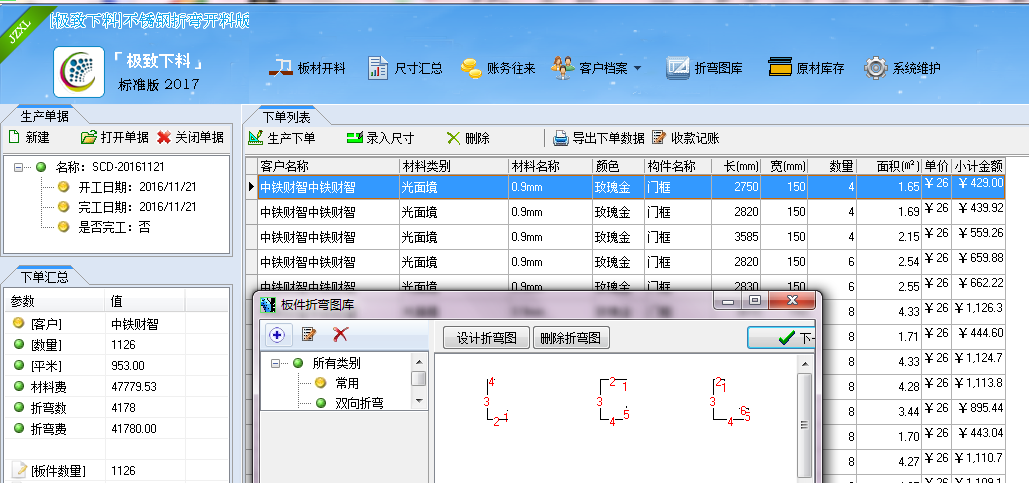Click 删除折弯图 button

tap(571, 338)
